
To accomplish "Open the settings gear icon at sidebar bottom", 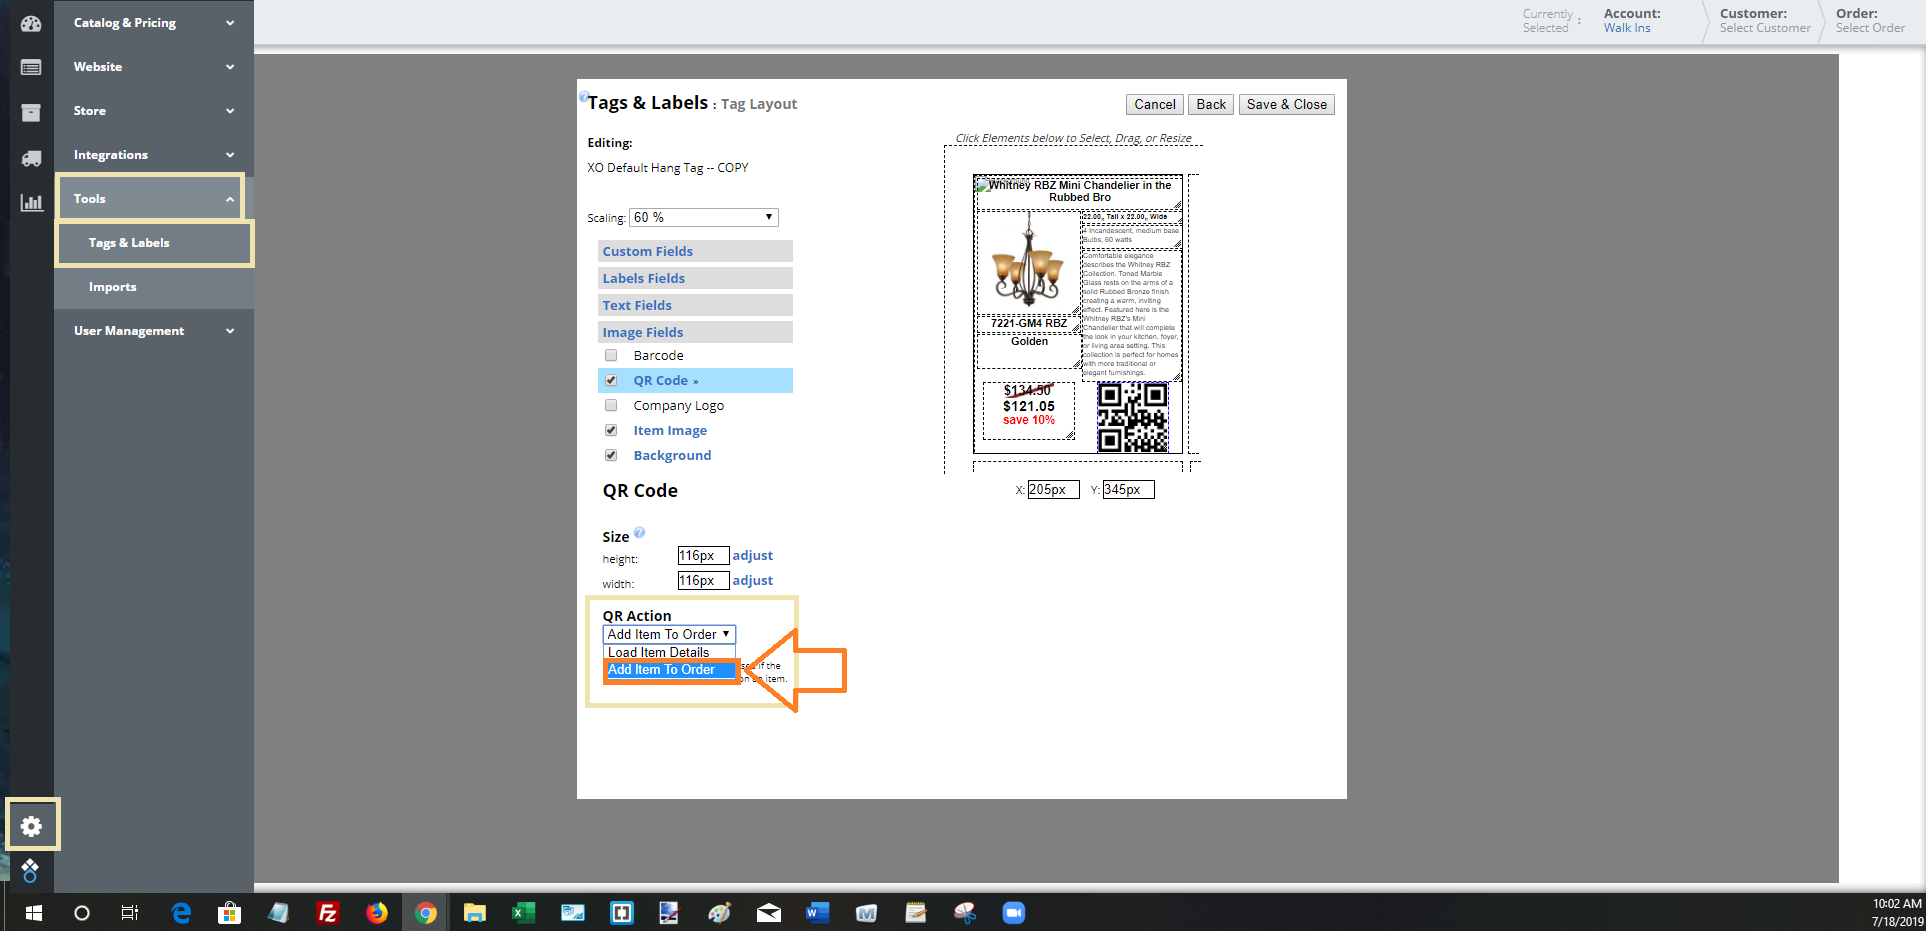I will [32, 825].
